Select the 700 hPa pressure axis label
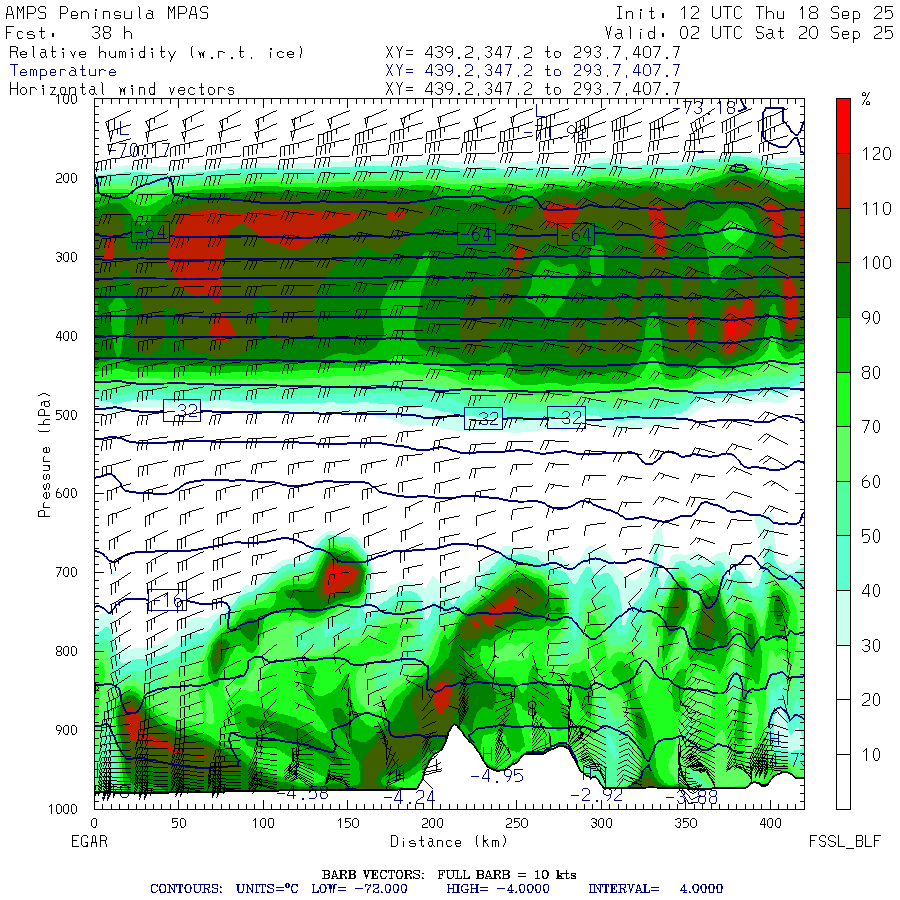 point(66,572)
